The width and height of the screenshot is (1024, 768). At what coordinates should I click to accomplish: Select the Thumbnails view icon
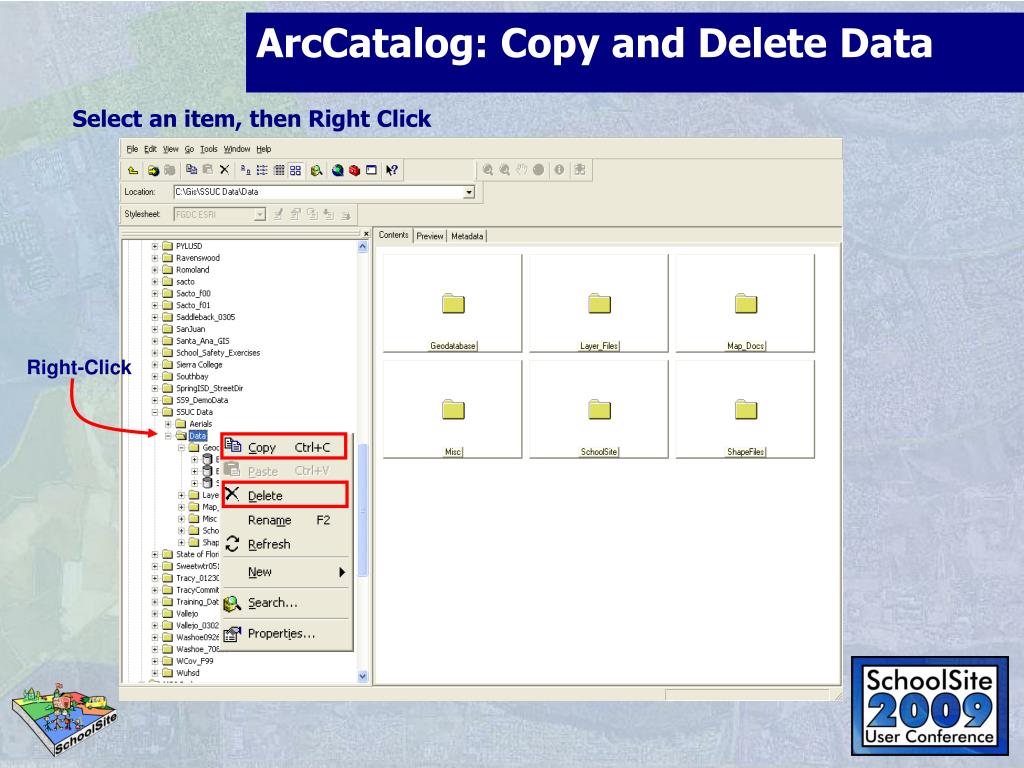coord(295,170)
